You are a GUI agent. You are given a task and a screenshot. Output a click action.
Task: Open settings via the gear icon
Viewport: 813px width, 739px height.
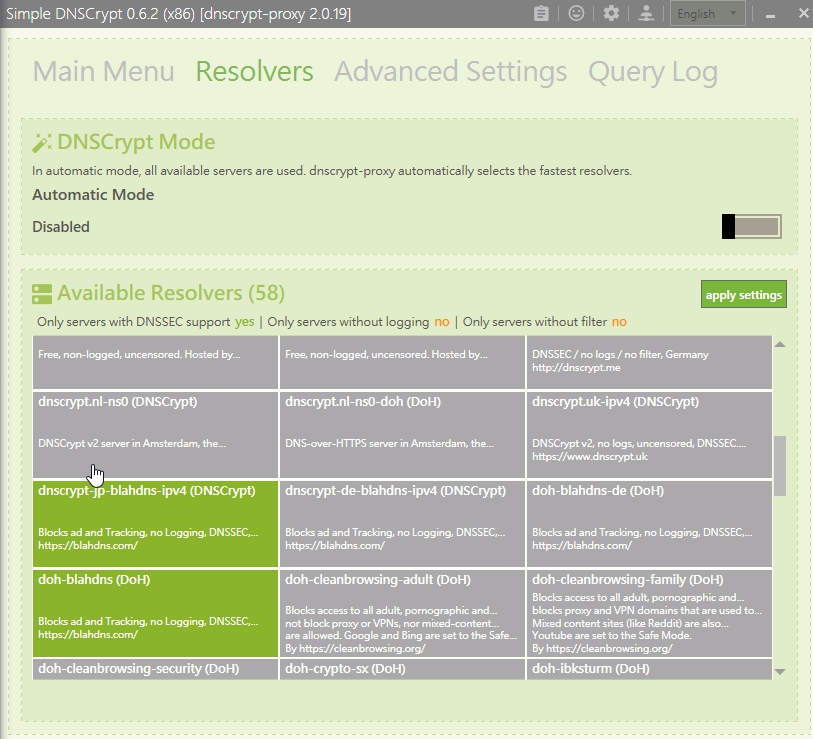coord(611,14)
